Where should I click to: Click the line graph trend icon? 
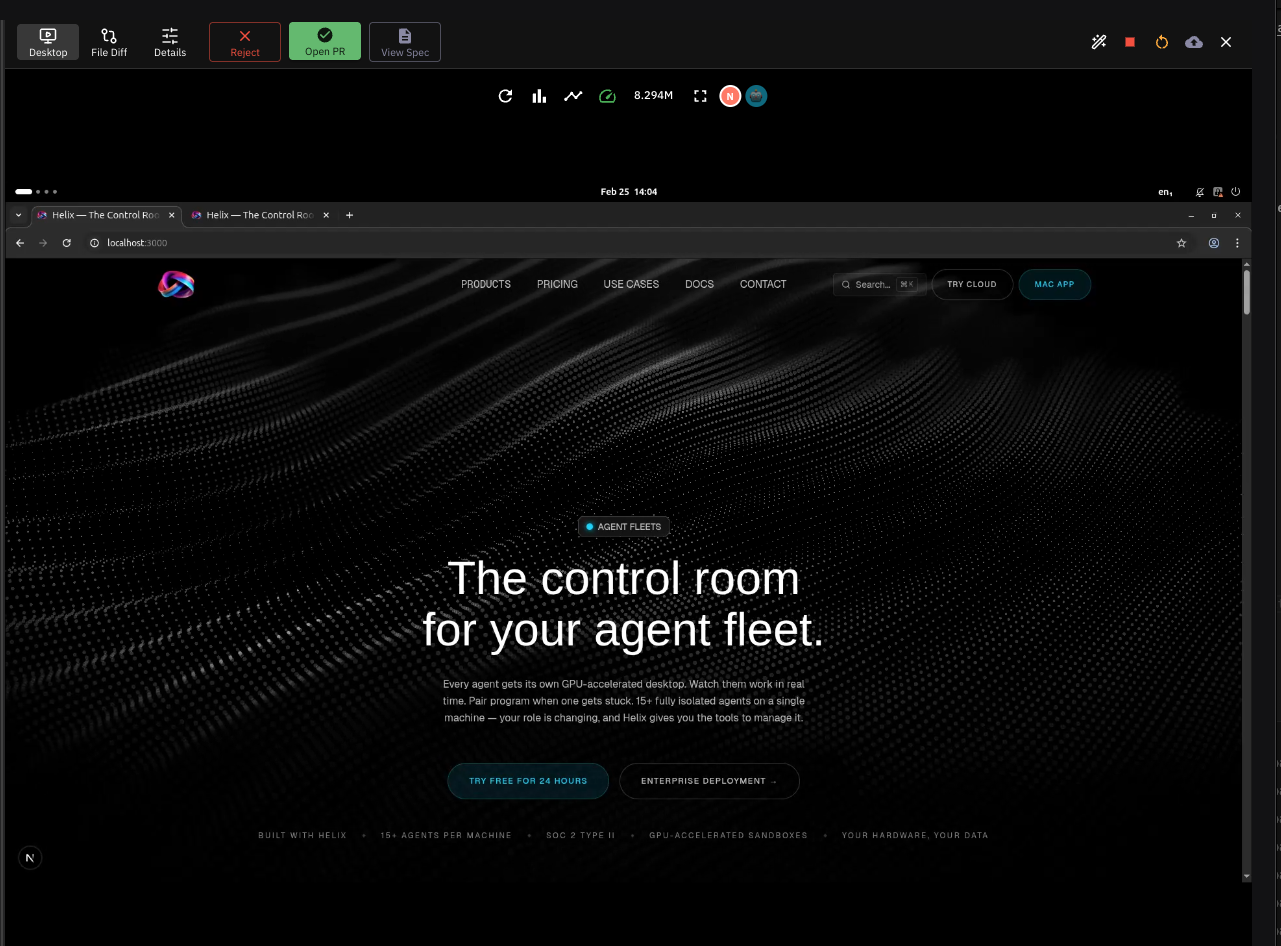(572, 96)
